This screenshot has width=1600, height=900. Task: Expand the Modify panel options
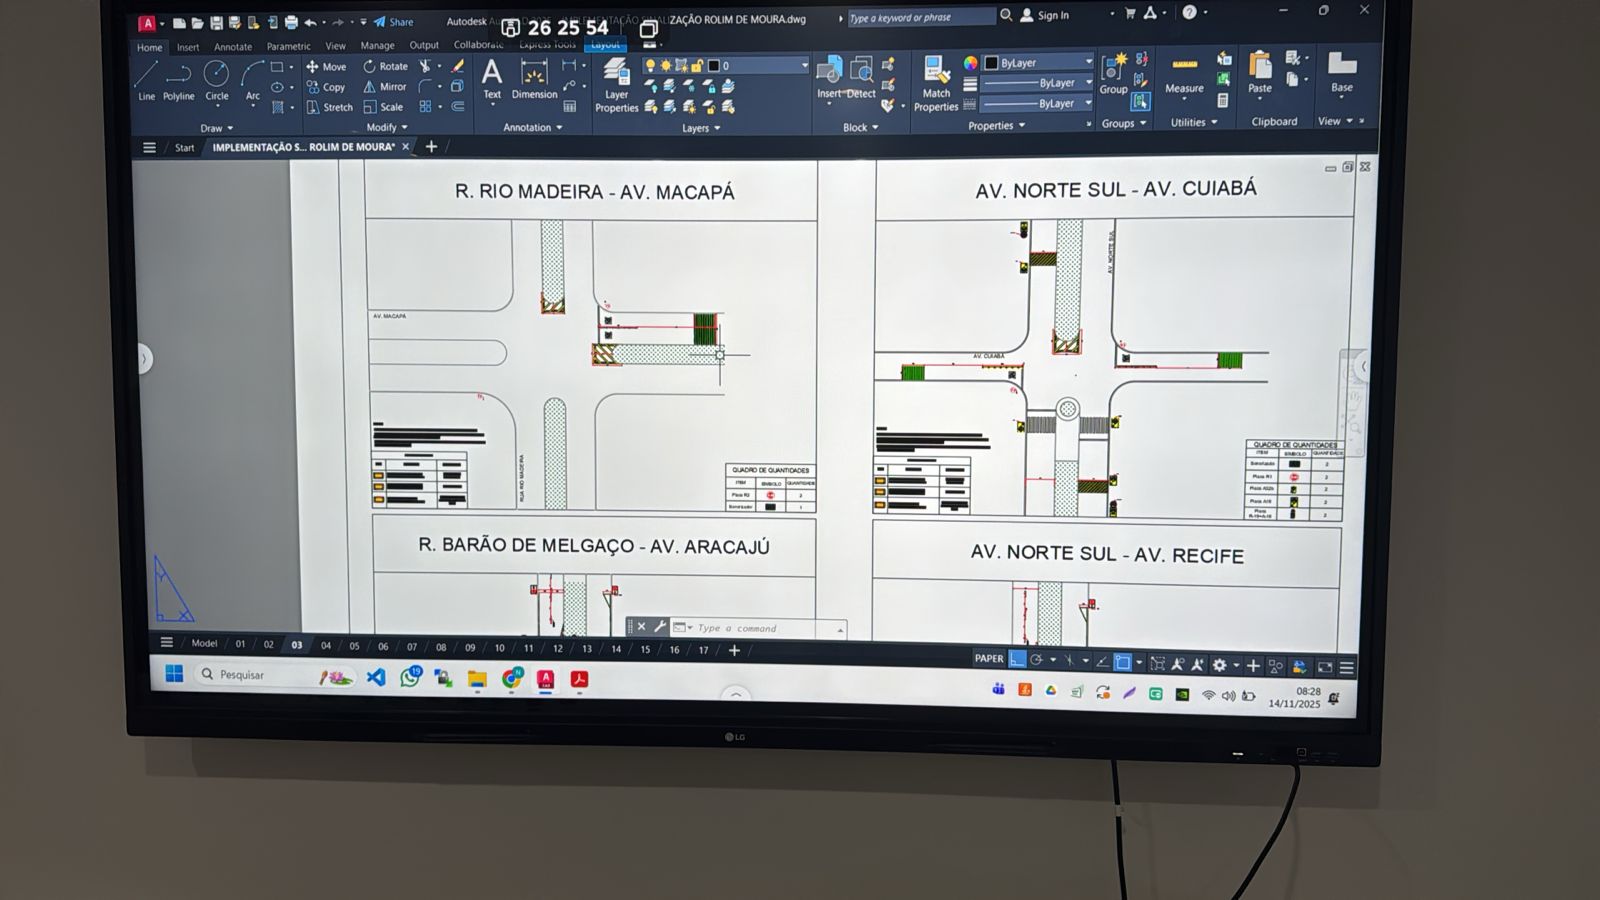[386, 128]
